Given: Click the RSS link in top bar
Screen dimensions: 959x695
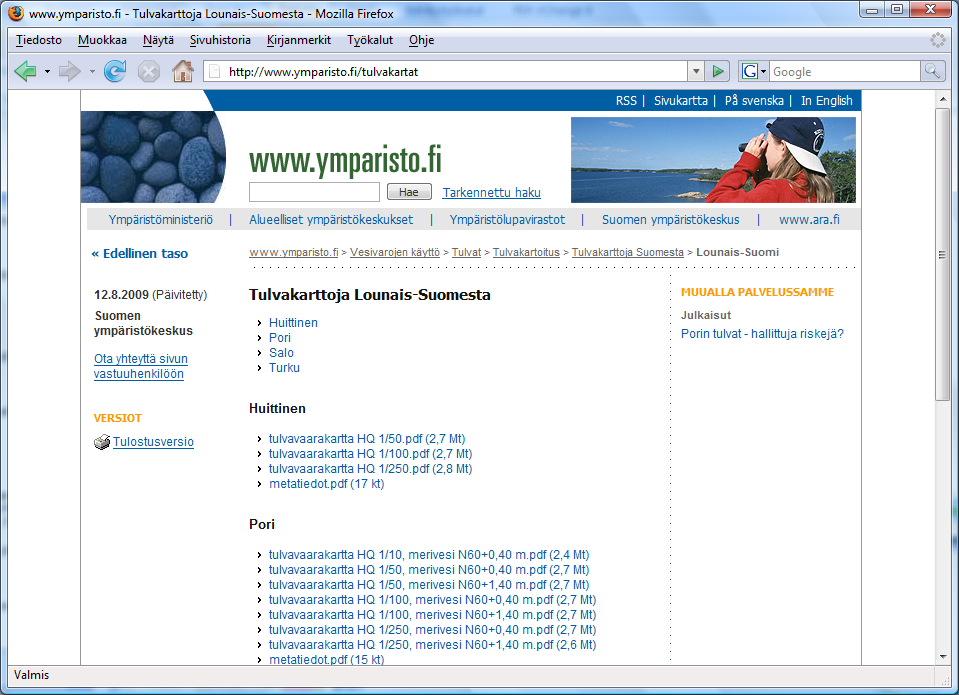Looking at the screenshot, I should (626, 101).
